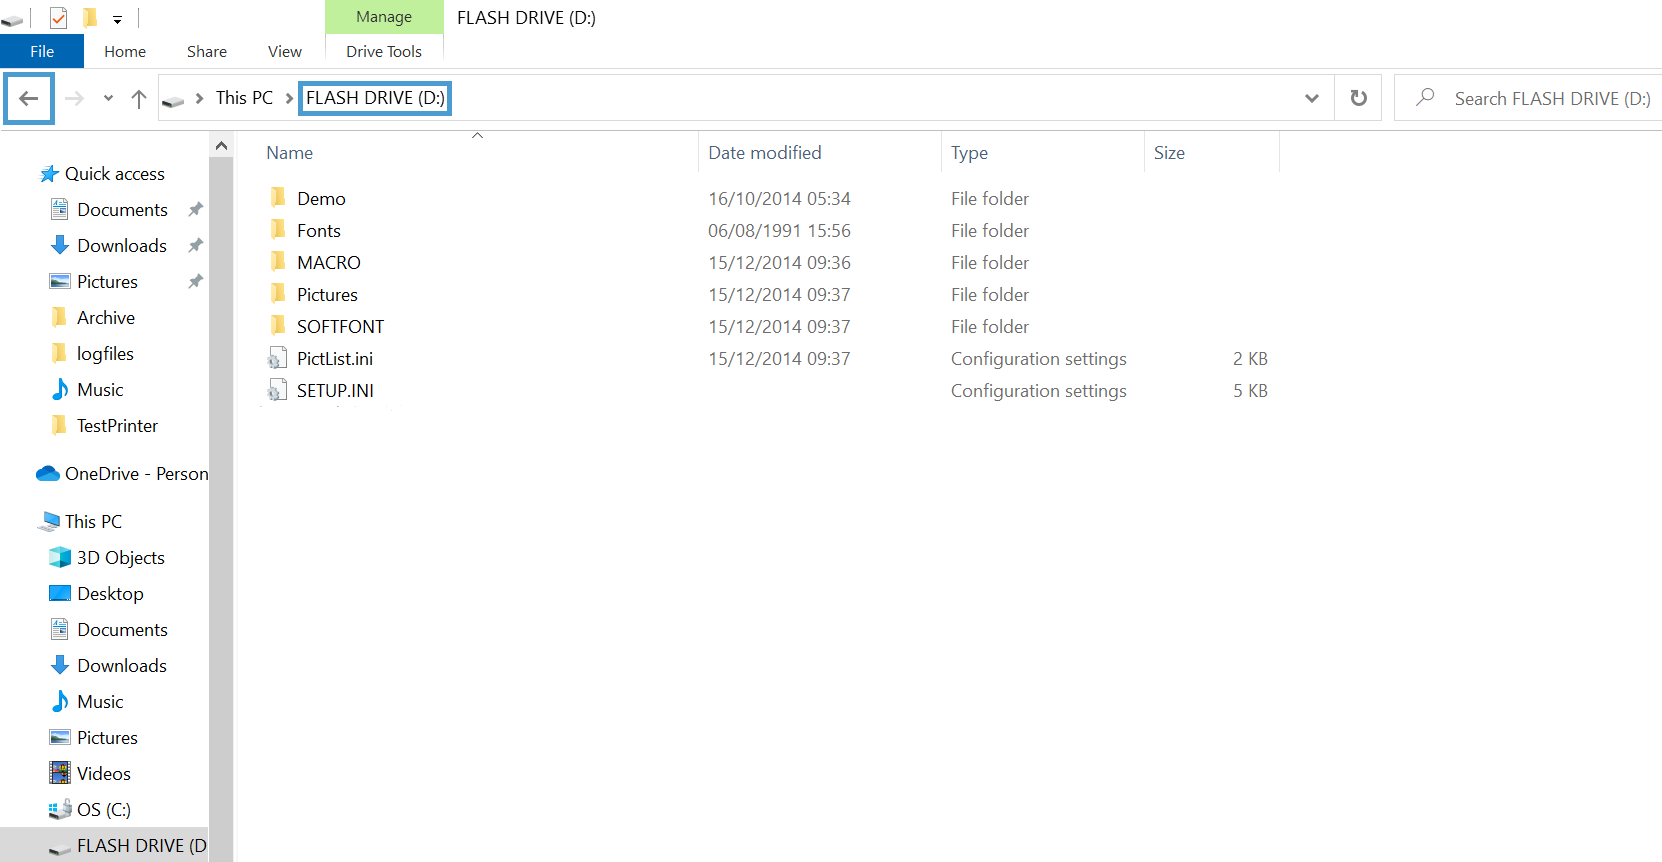Click the Search FLASH DRIVE field
Screen dimensions: 1662x862
coord(1529,98)
